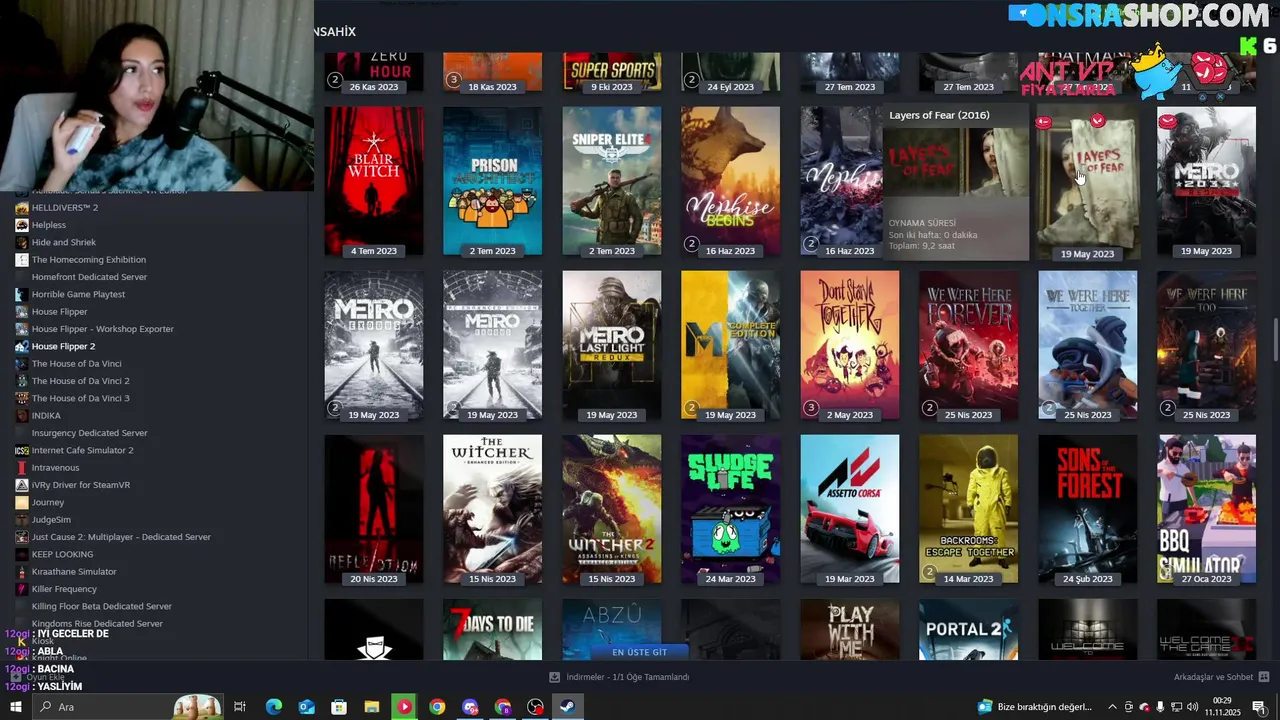The image size is (1280, 720).
Task: Open Outlook from the taskbar
Action: pyautogui.click(x=306, y=707)
